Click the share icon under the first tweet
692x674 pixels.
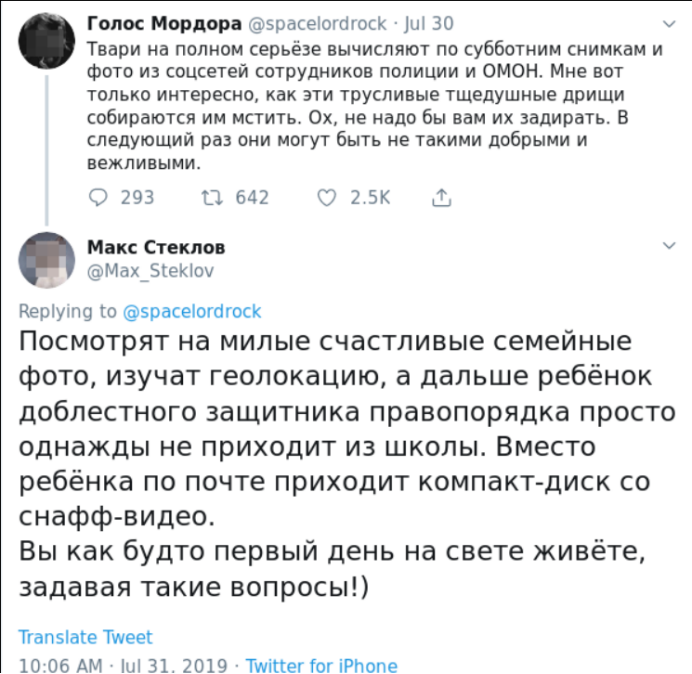pyautogui.click(x=441, y=197)
